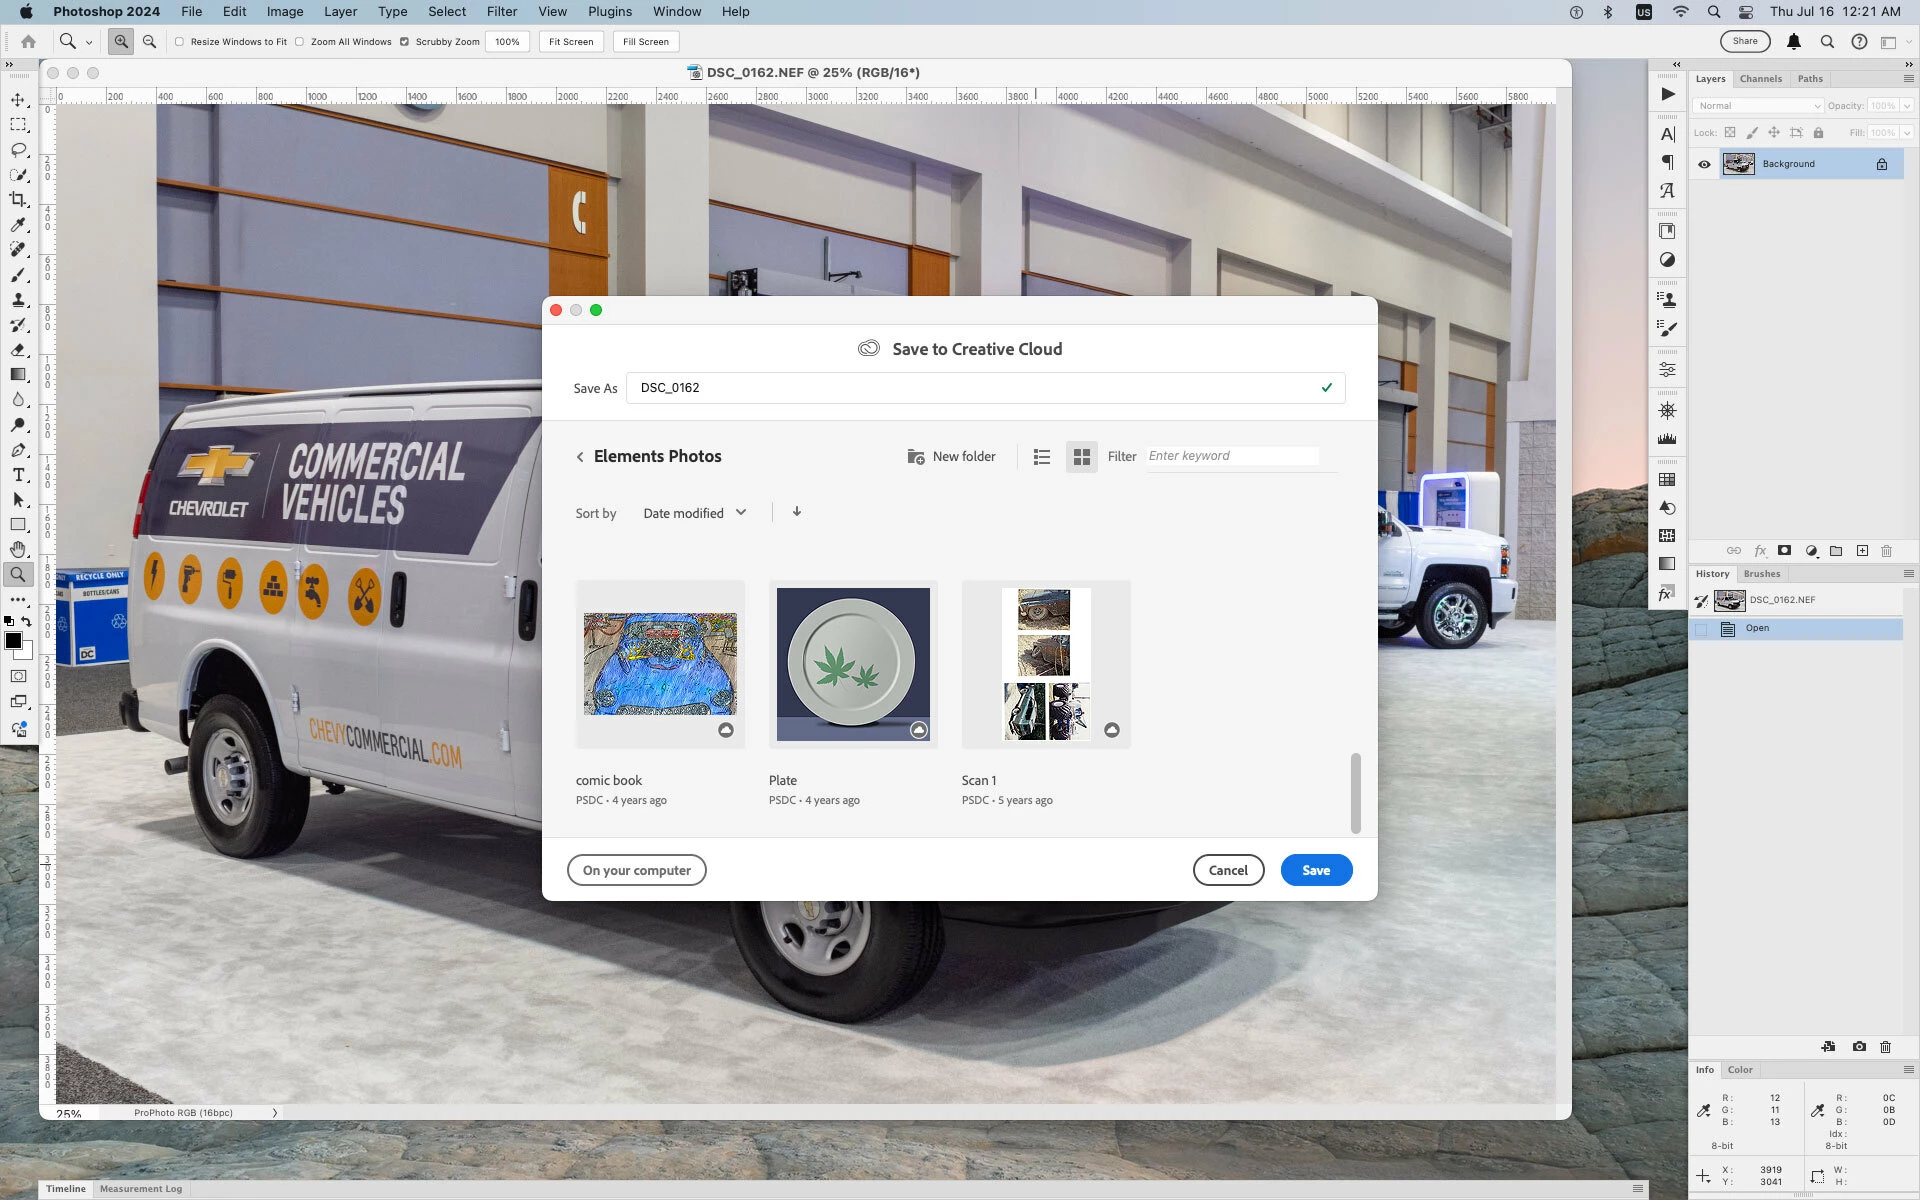Screen dimensions: 1920x1200
Task: Select the Eyedropper tool
Action: [x=18, y=225]
